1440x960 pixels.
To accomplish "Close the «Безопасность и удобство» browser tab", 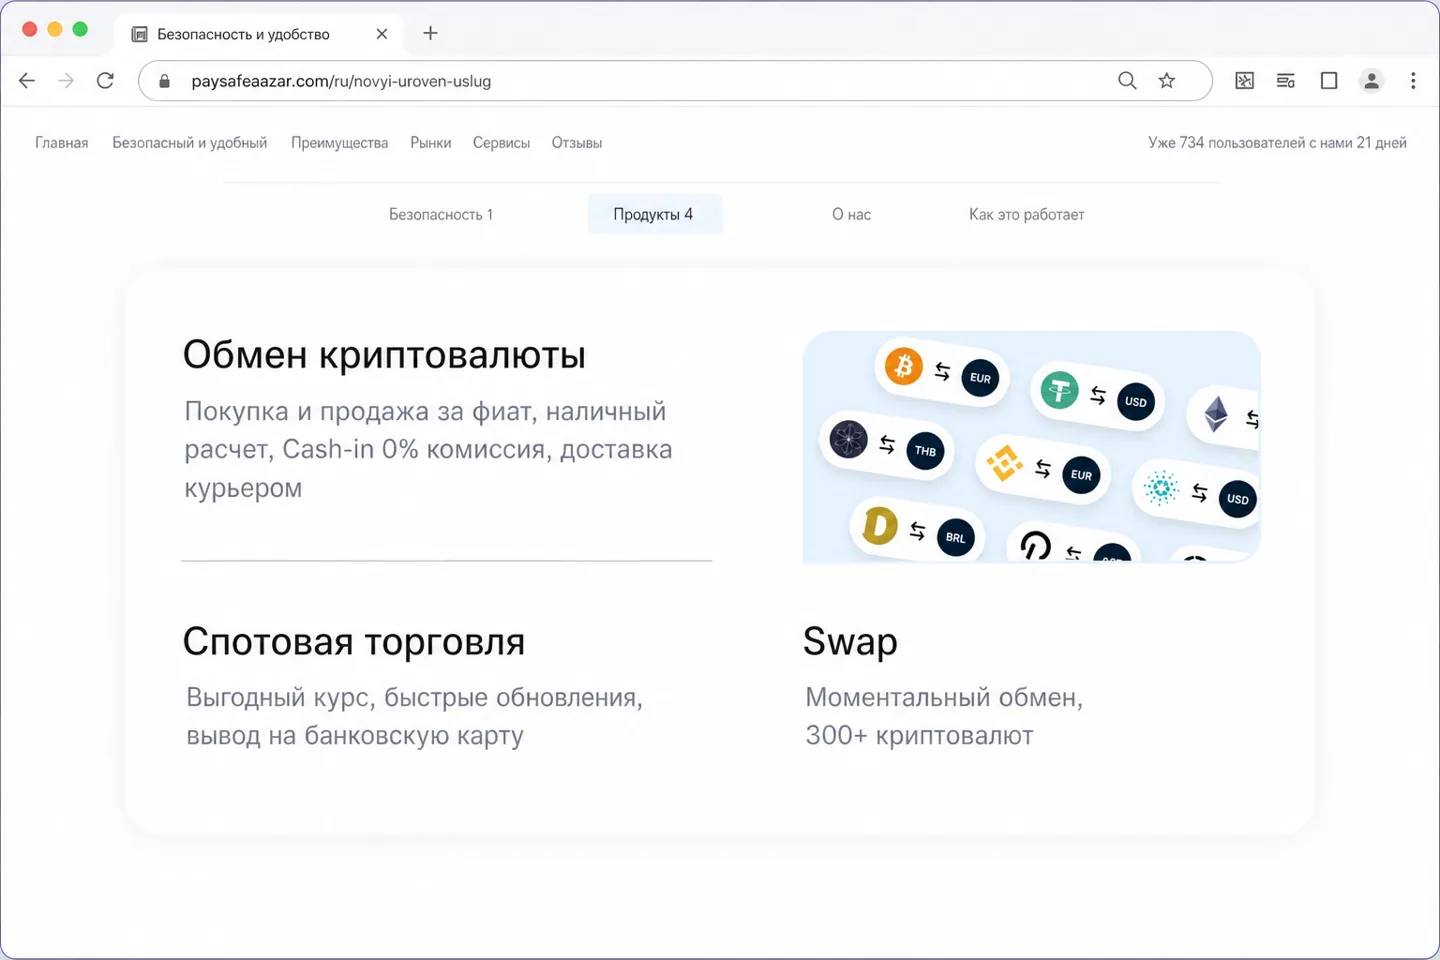I will [x=382, y=34].
